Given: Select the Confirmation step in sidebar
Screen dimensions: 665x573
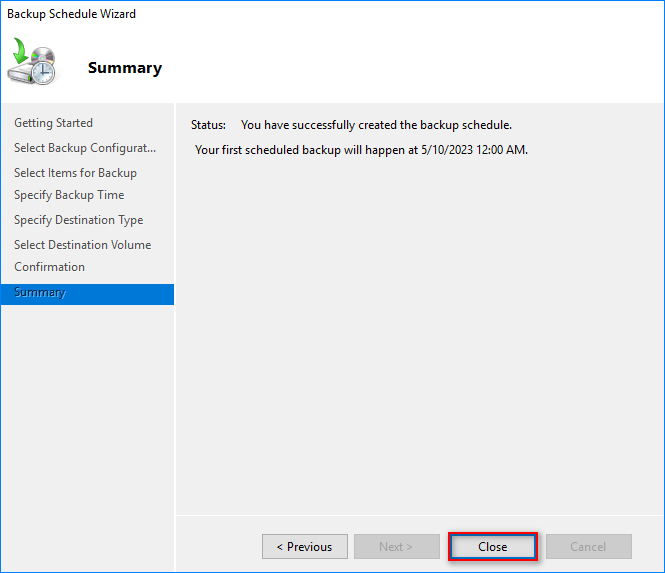Looking at the screenshot, I should [49, 267].
